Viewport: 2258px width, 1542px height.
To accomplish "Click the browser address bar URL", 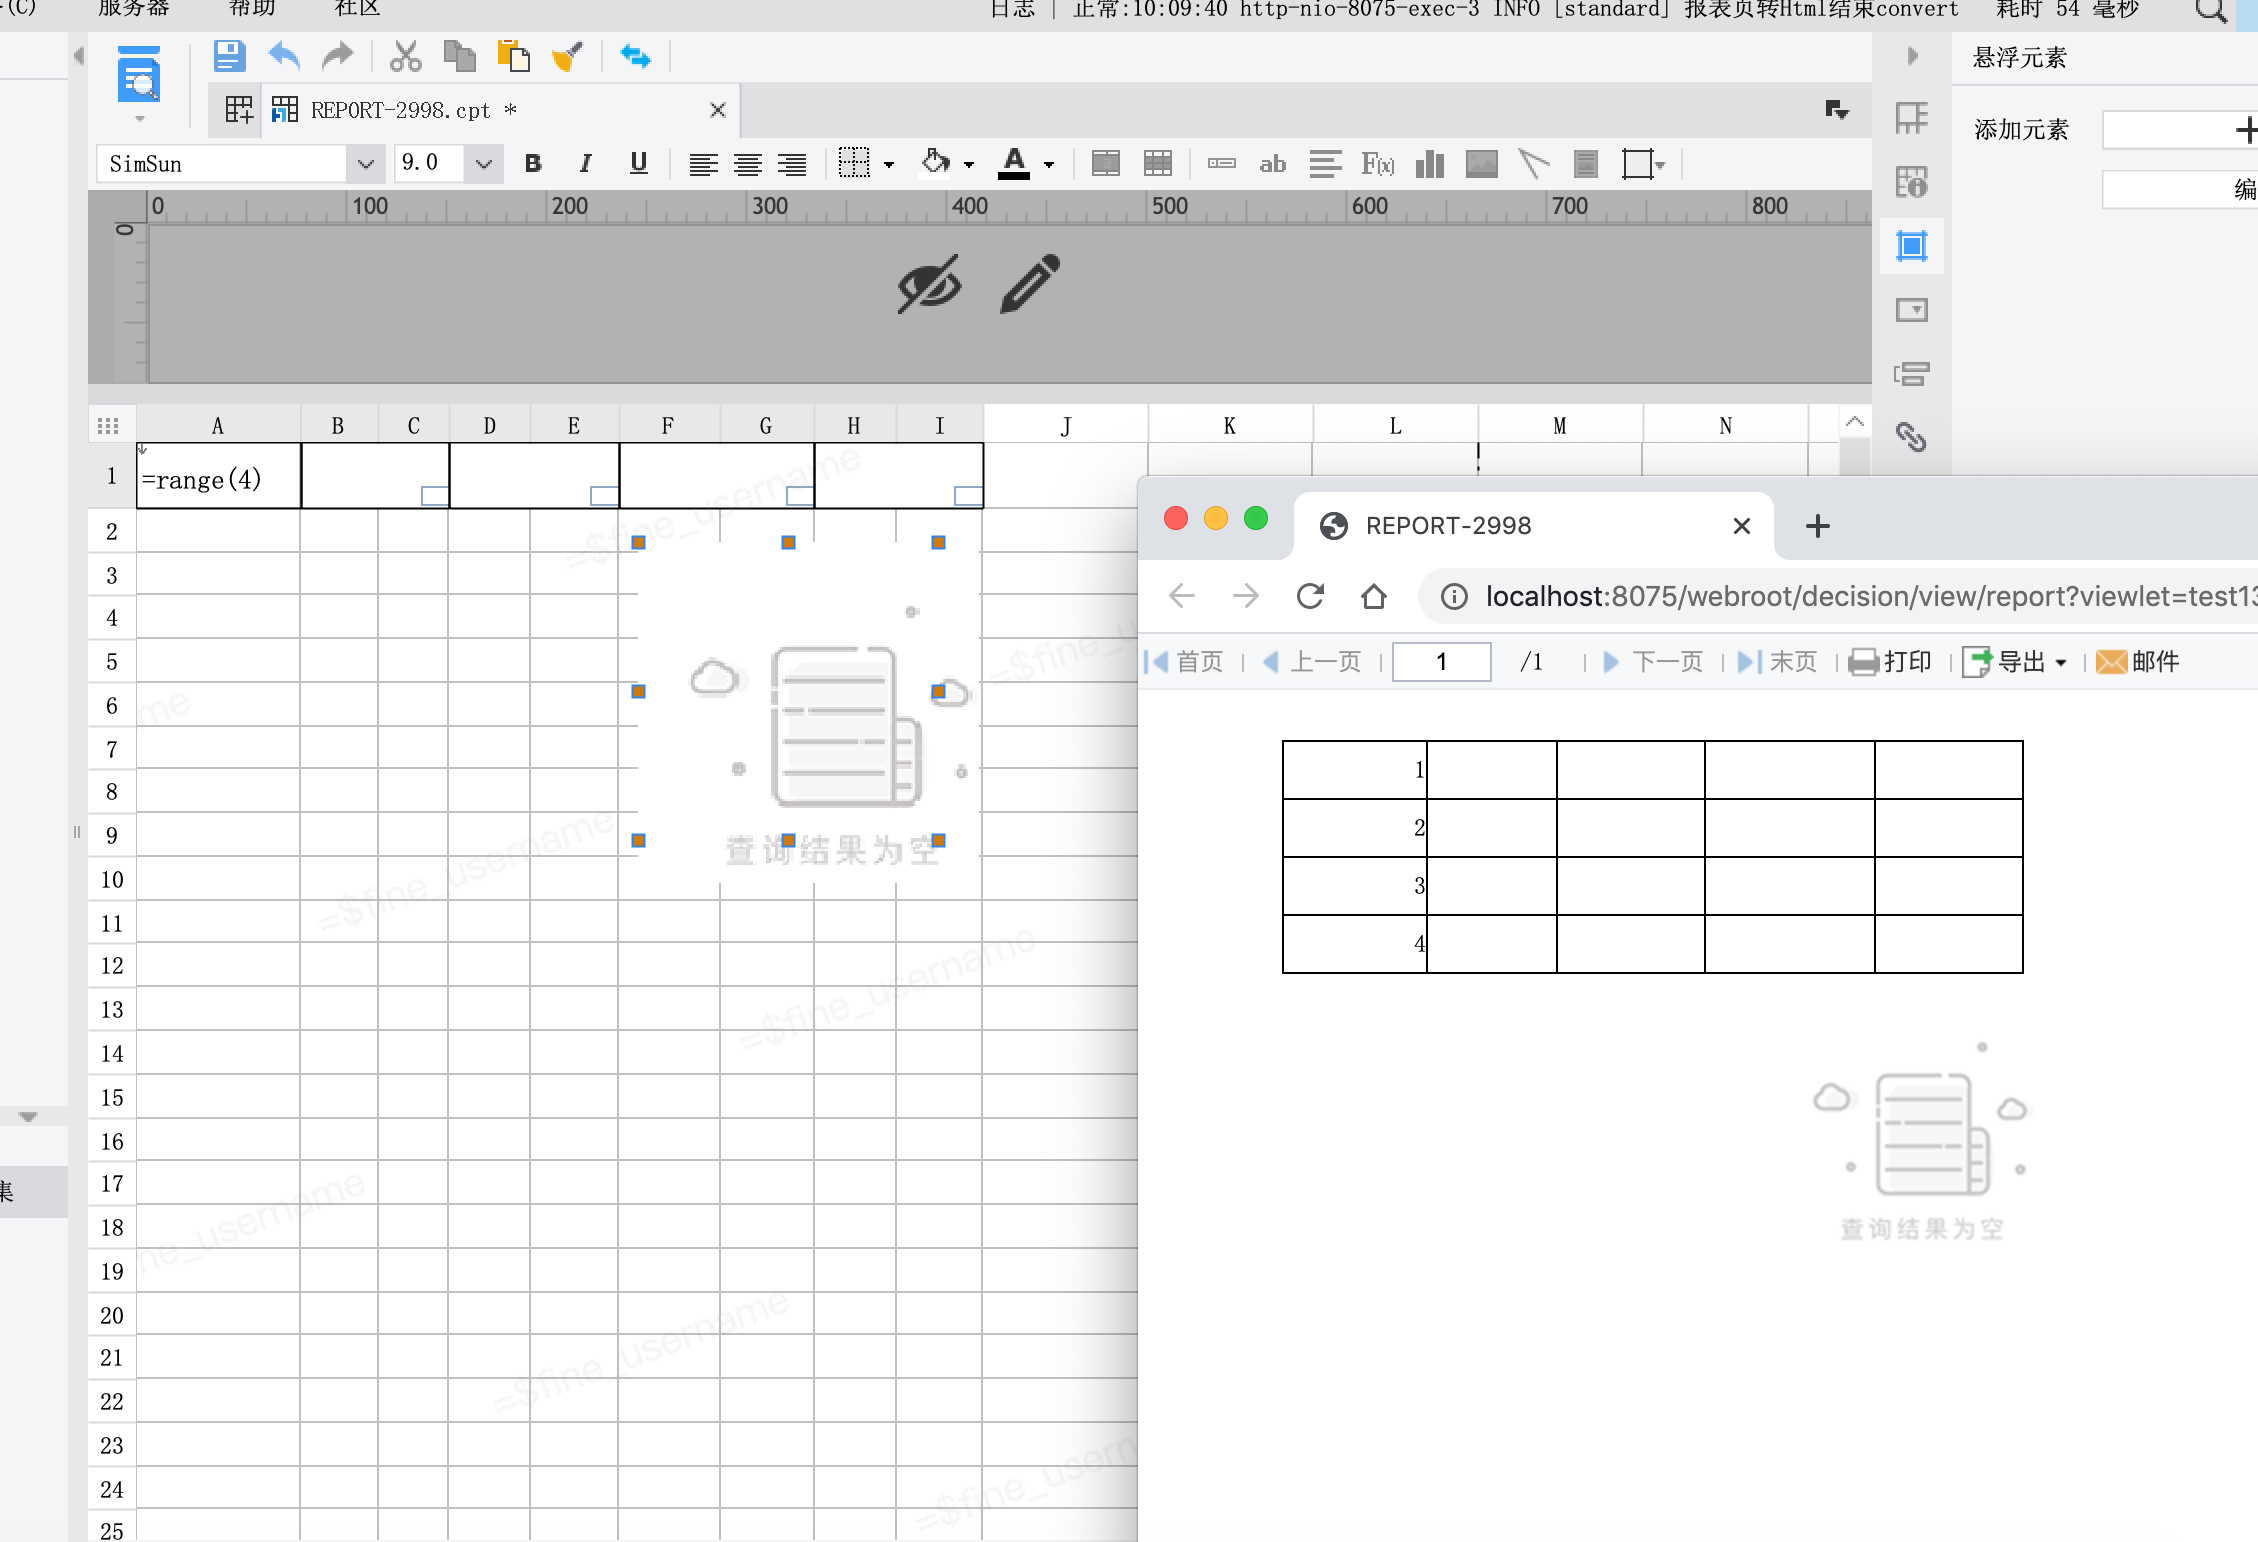I will point(1870,597).
